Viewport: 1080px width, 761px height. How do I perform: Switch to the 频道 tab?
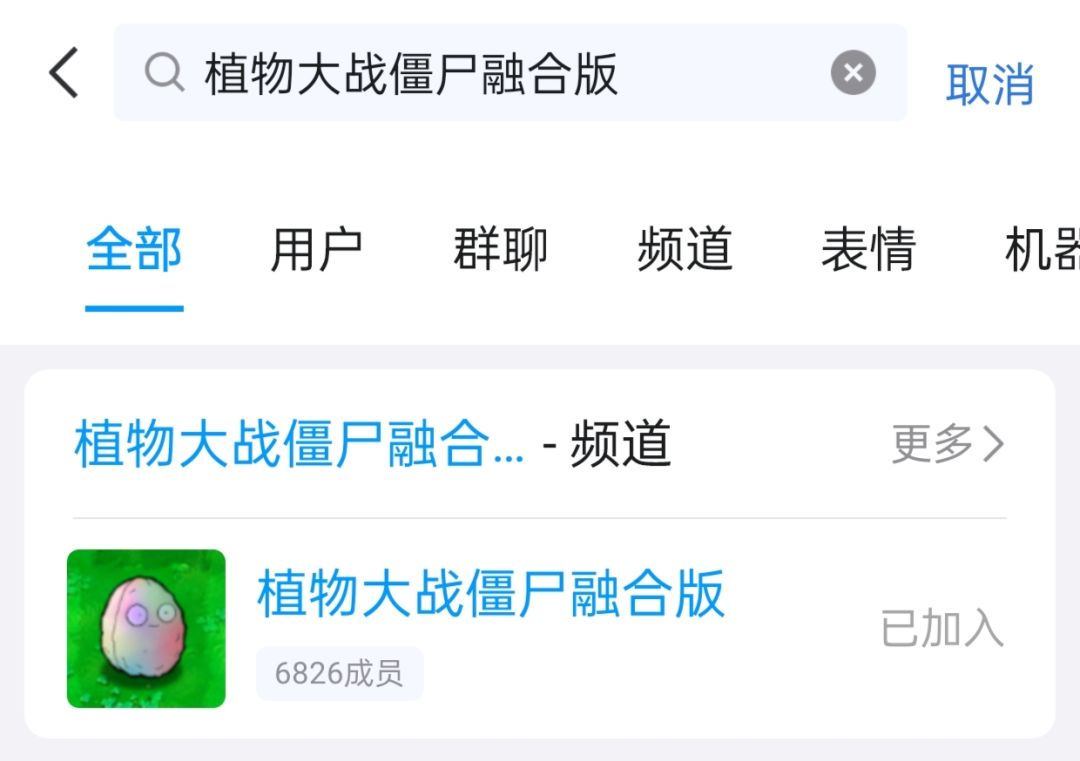click(685, 249)
